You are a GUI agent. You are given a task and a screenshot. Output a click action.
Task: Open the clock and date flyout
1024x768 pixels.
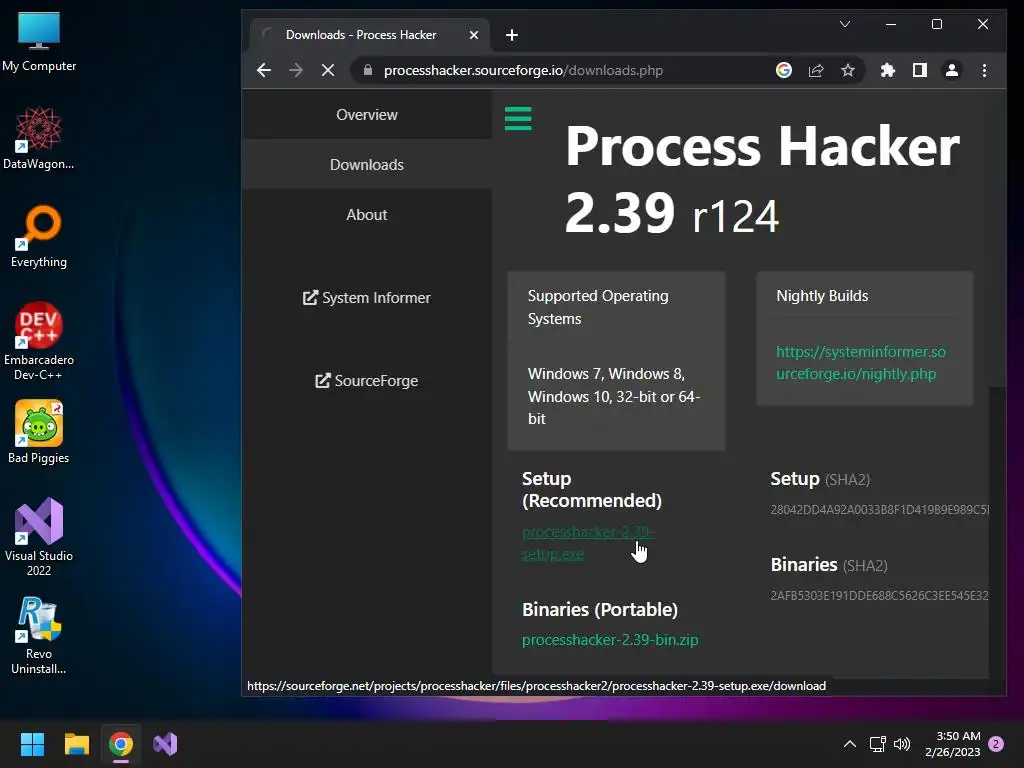pyautogui.click(x=953, y=744)
